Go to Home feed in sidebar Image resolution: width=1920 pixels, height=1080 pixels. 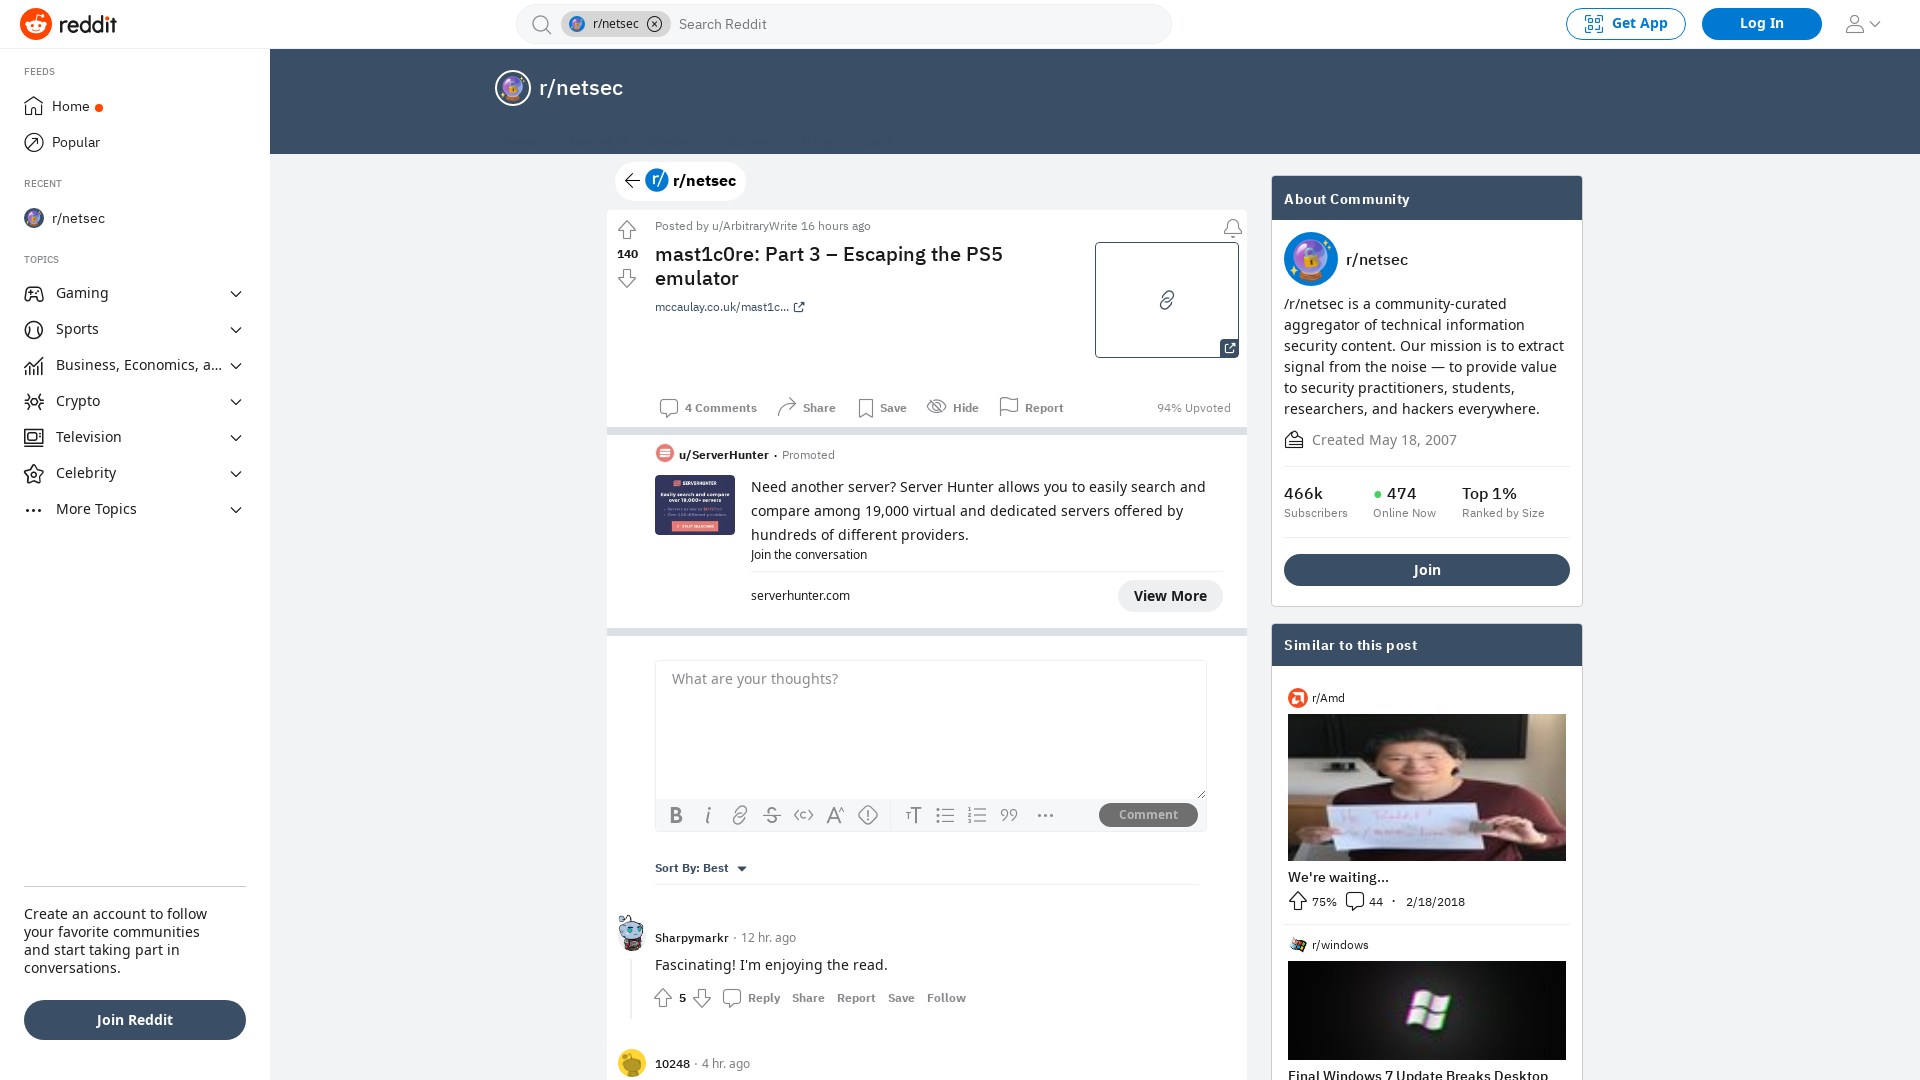point(135,106)
